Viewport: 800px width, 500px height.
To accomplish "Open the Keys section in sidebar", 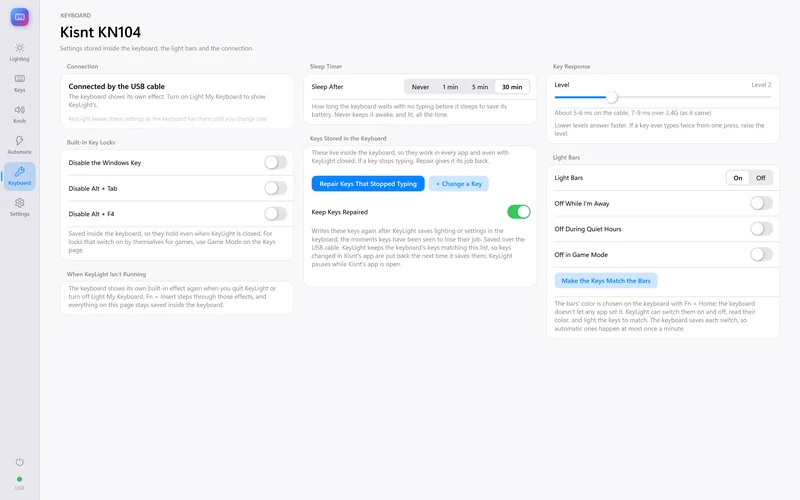I will click(19, 83).
